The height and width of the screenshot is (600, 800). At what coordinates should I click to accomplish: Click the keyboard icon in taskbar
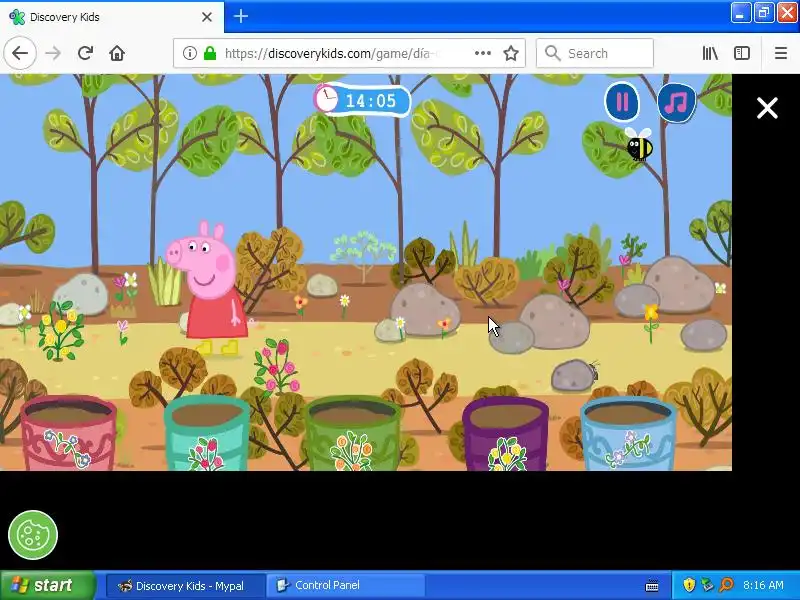click(x=652, y=586)
